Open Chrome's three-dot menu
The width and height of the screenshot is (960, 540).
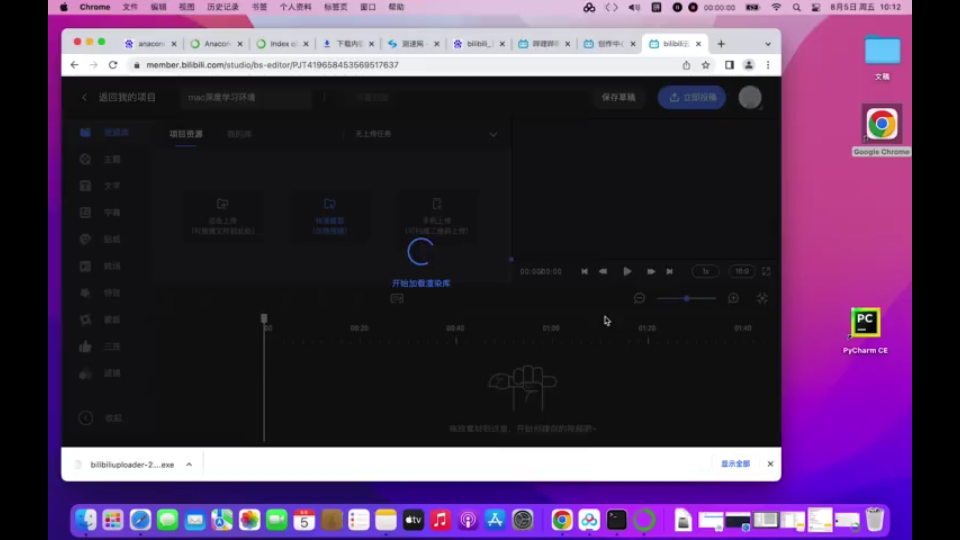[768, 65]
